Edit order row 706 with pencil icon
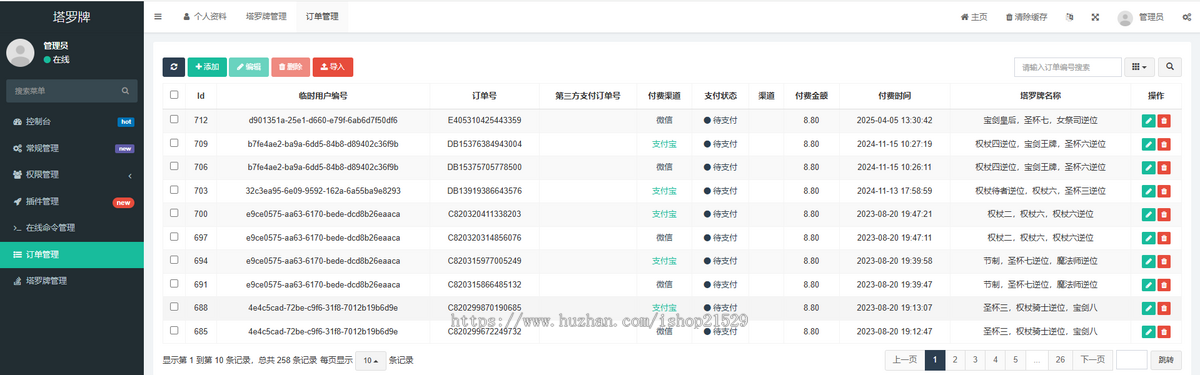This screenshot has width=1200, height=375. click(x=1148, y=167)
